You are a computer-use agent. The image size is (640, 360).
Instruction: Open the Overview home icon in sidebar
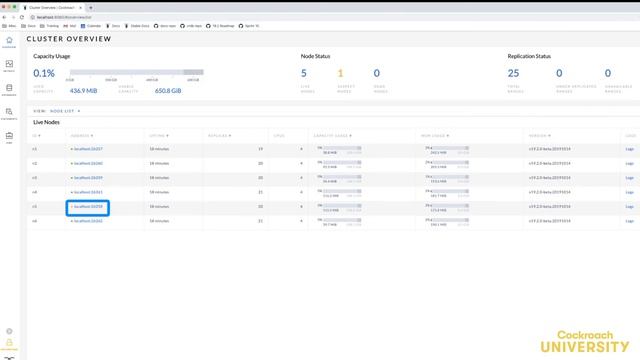9,40
